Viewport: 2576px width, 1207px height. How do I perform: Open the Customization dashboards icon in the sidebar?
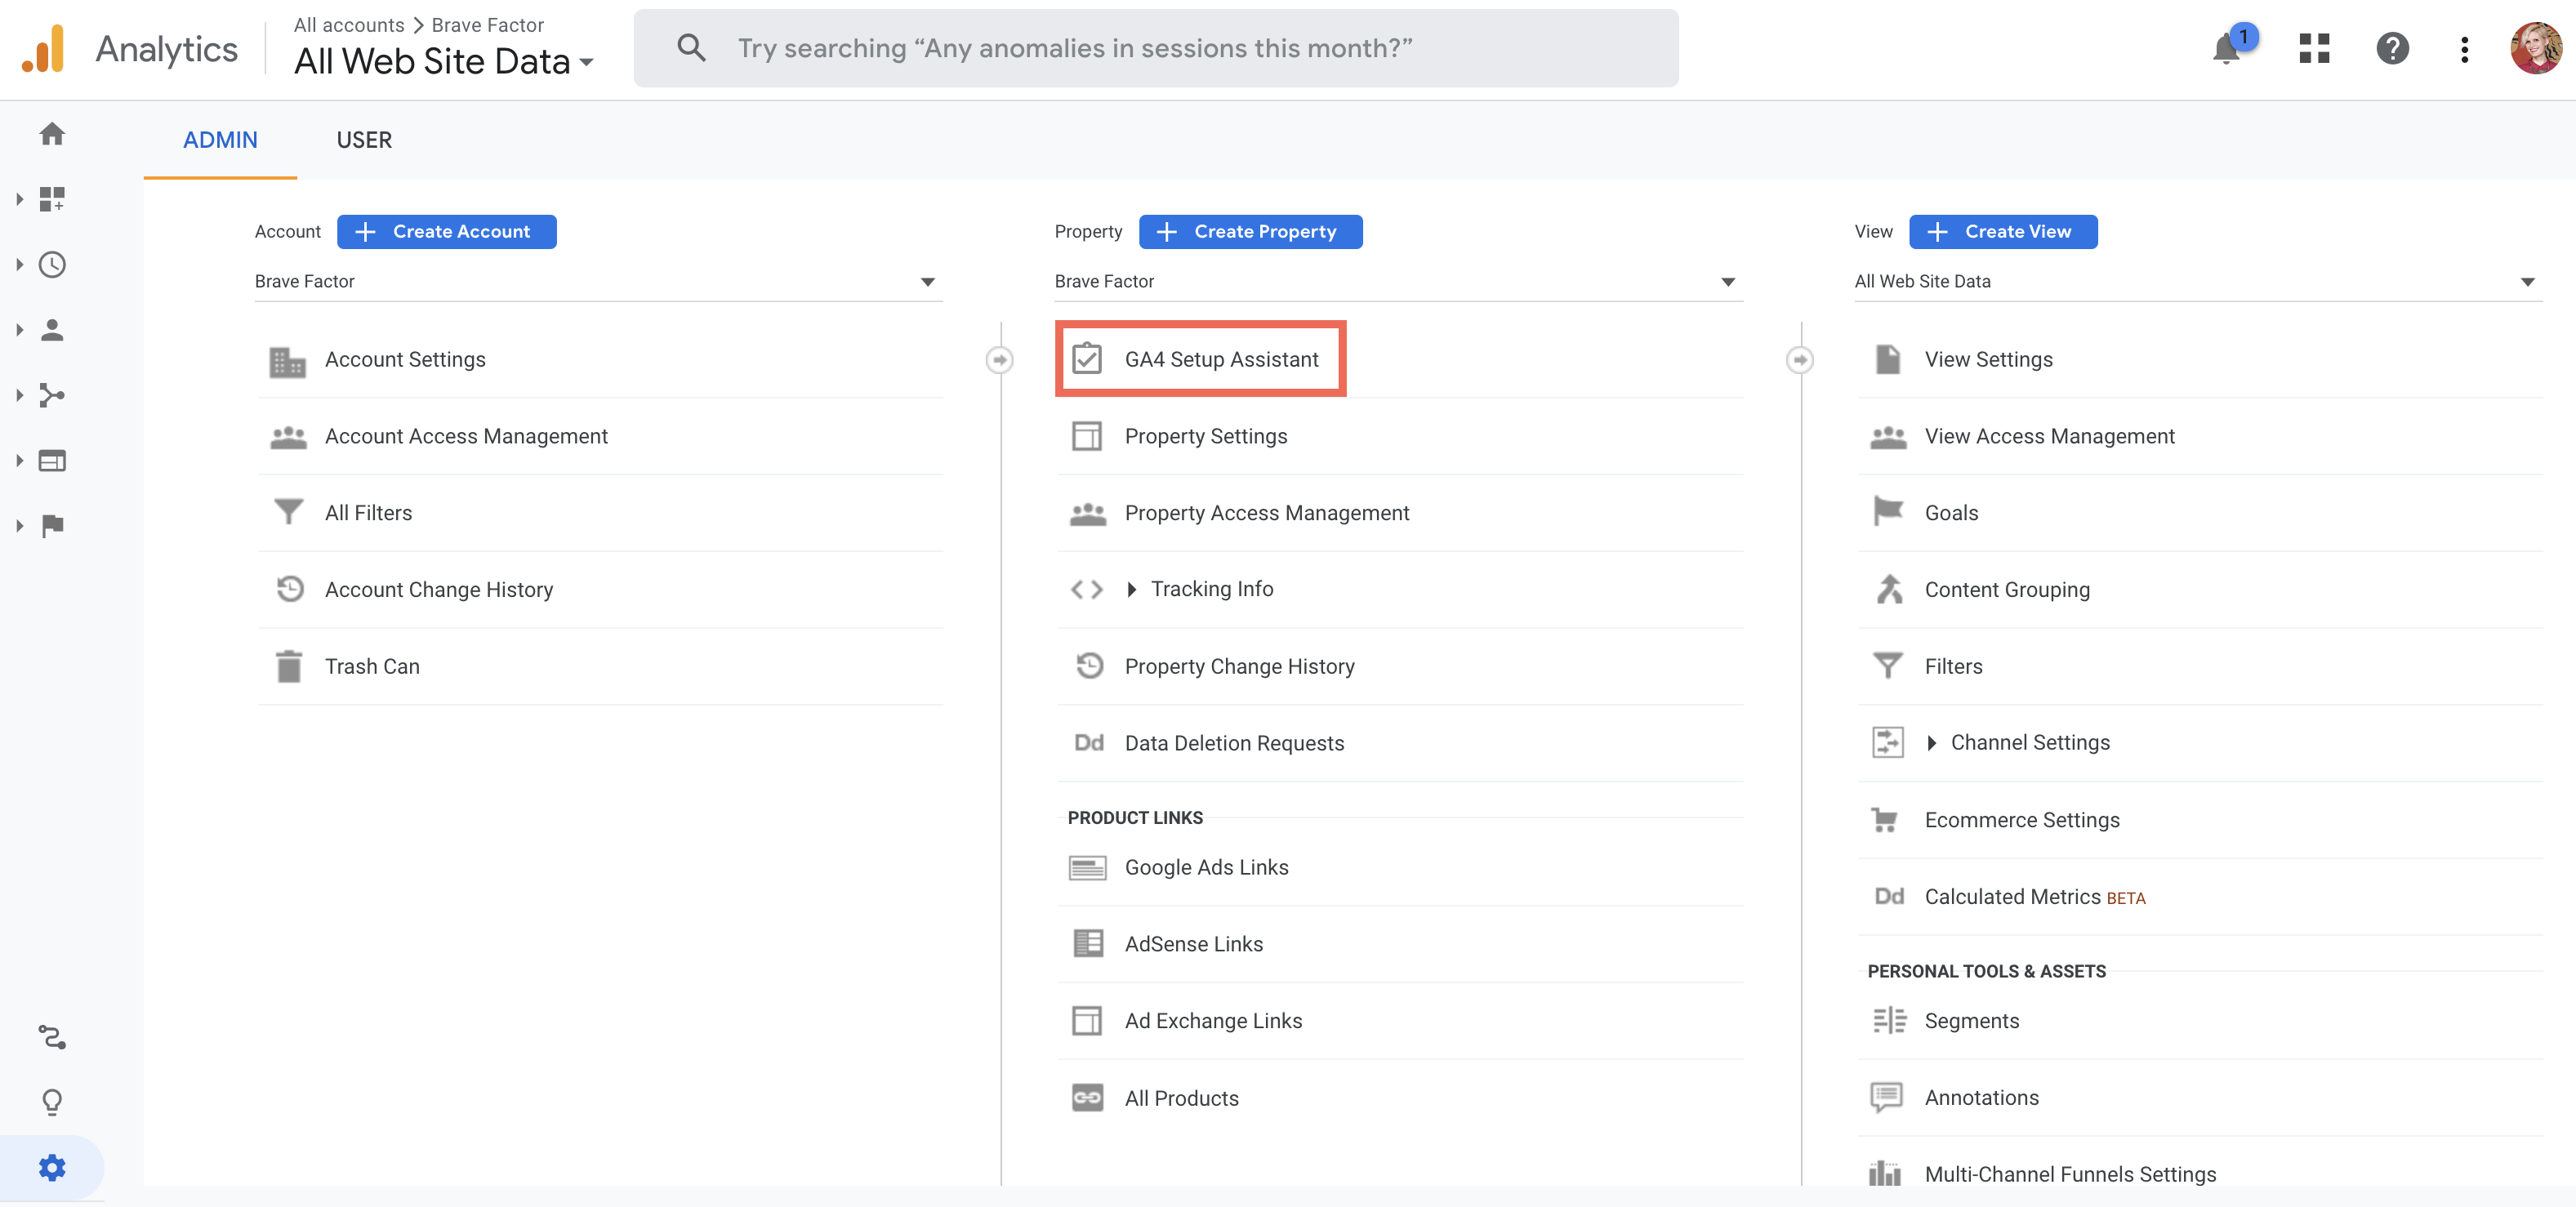pyautogui.click(x=52, y=199)
